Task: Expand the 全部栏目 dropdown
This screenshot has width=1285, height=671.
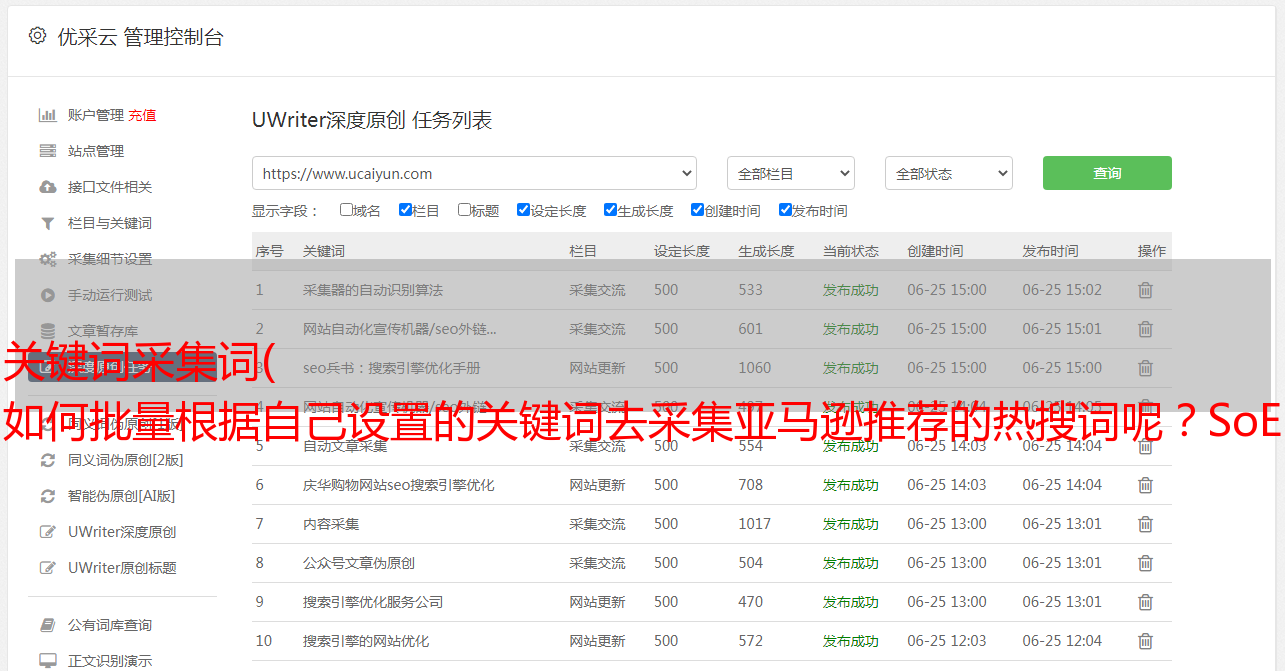Action: (790, 173)
